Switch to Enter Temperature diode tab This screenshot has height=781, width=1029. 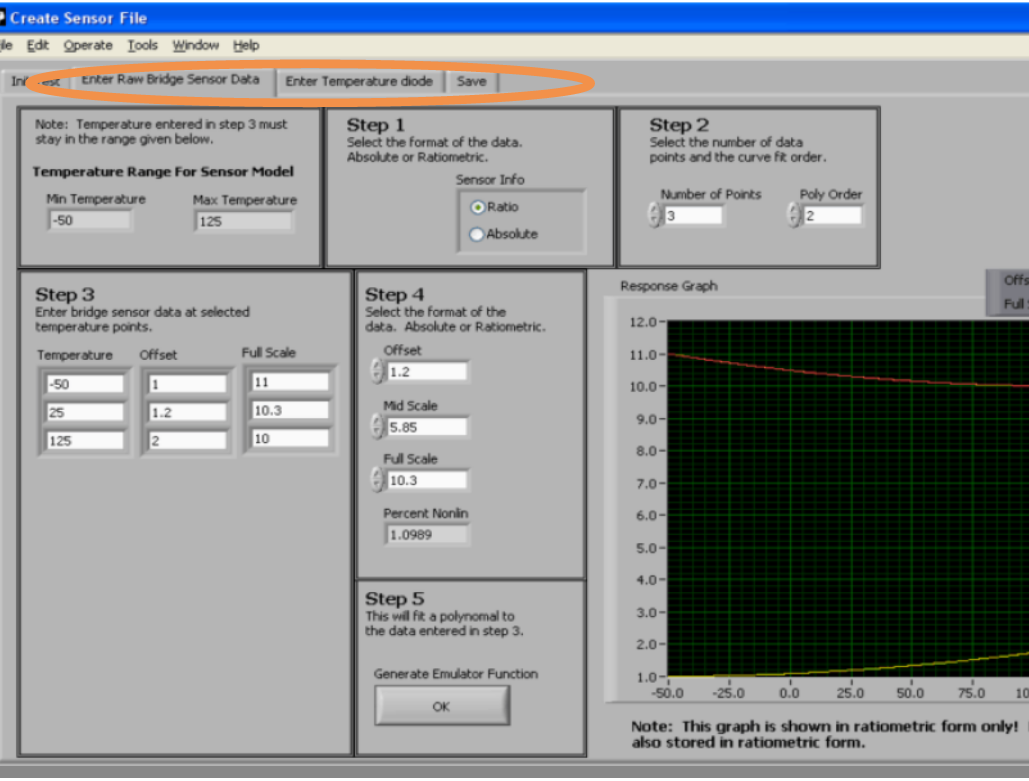[x=359, y=81]
